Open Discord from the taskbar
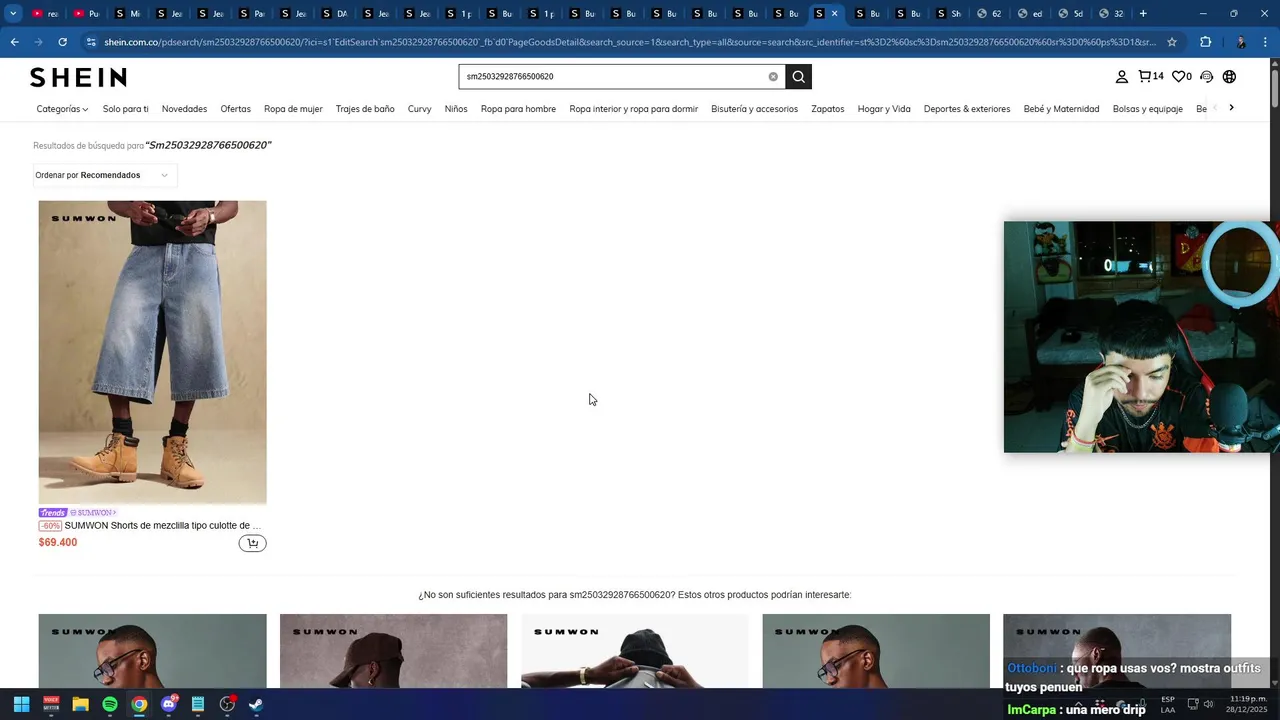Image resolution: width=1280 pixels, height=720 pixels. tap(169, 704)
